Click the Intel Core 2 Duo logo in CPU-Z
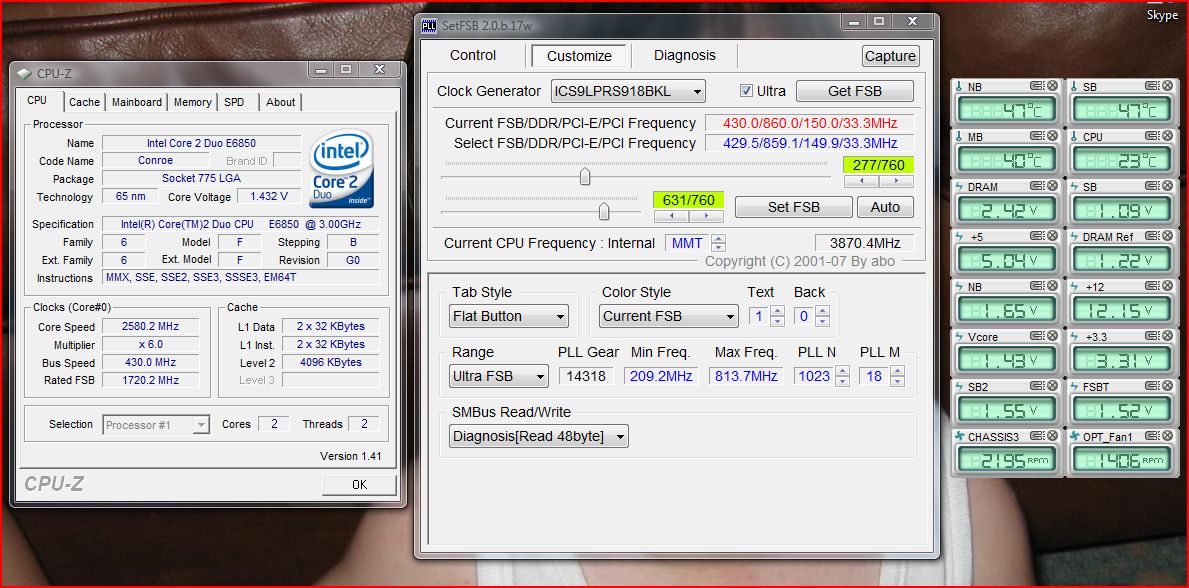 point(341,168)
